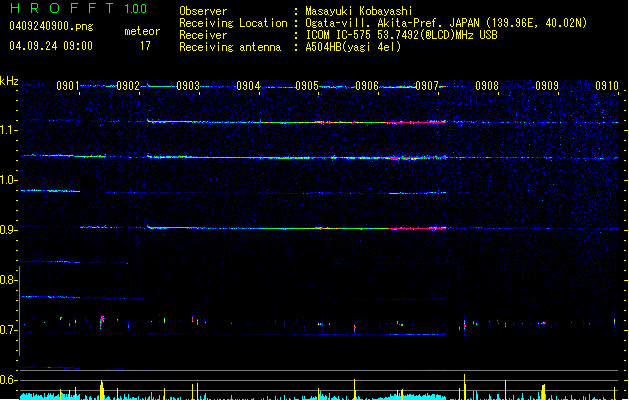Click the meteor count value 17
This screenshot has width=629, height=400.
[145, 46]
